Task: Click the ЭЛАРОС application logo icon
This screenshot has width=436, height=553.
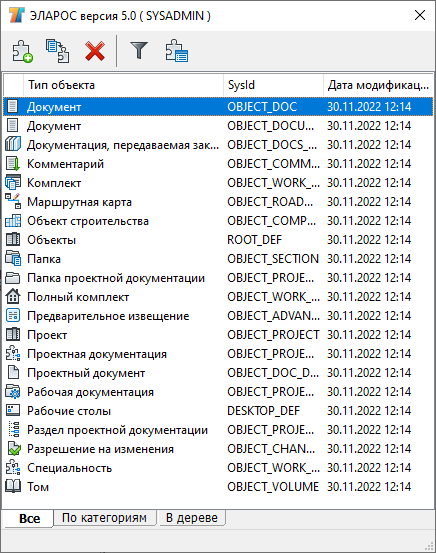Action: (16, 15)
